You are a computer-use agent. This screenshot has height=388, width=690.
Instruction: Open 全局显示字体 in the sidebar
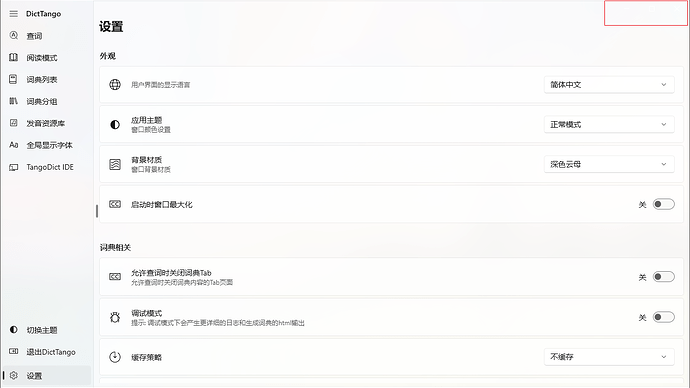pos(47,145)
